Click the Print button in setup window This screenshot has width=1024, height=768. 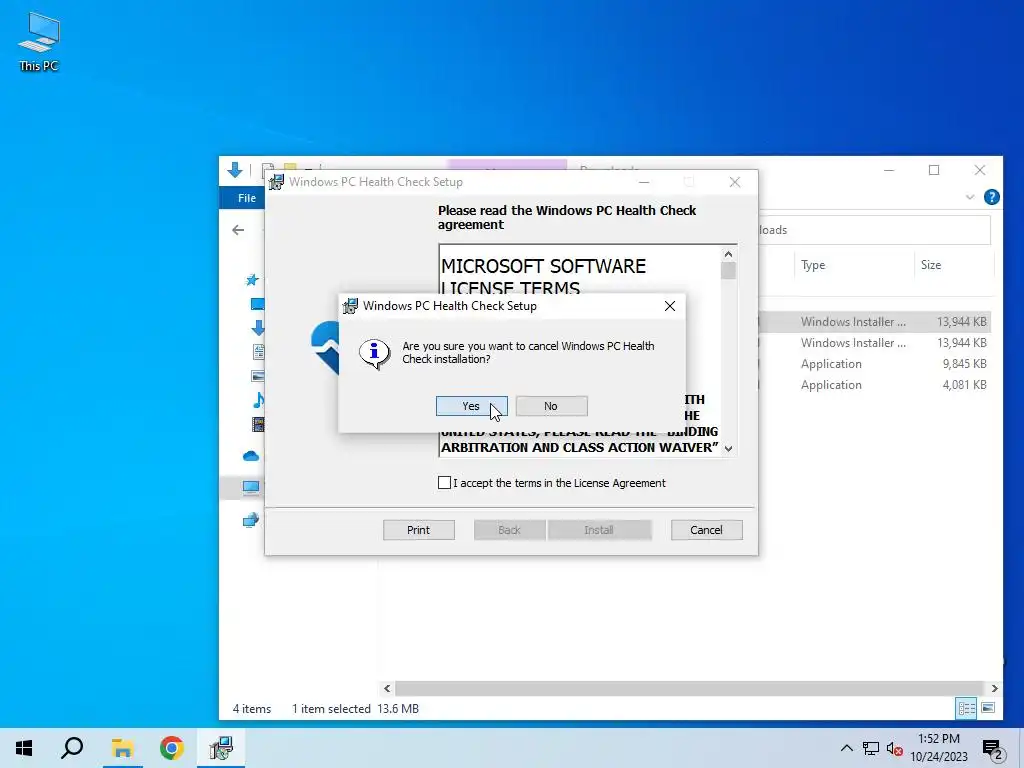coord(419,530)
